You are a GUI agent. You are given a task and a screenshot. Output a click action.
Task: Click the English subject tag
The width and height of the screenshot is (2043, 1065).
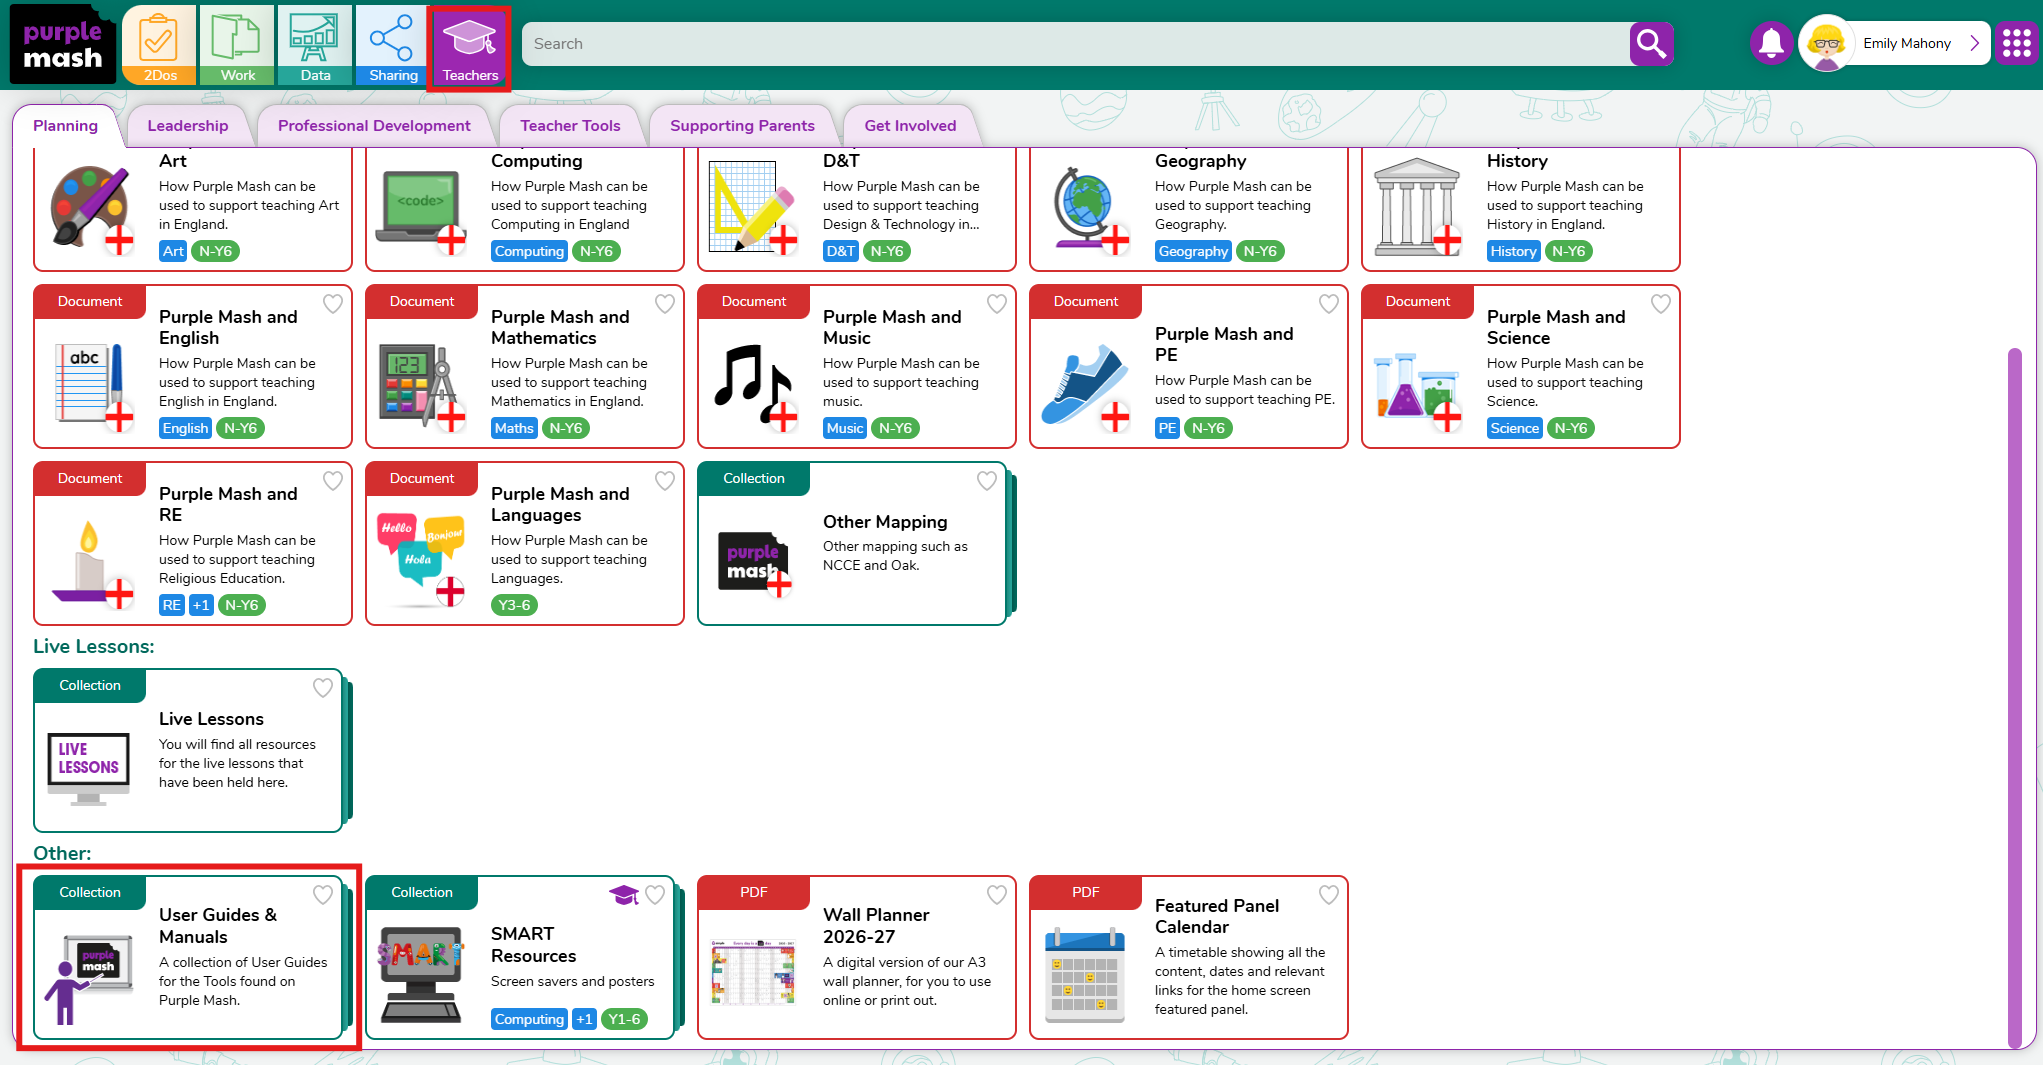(x=186, y=428)
